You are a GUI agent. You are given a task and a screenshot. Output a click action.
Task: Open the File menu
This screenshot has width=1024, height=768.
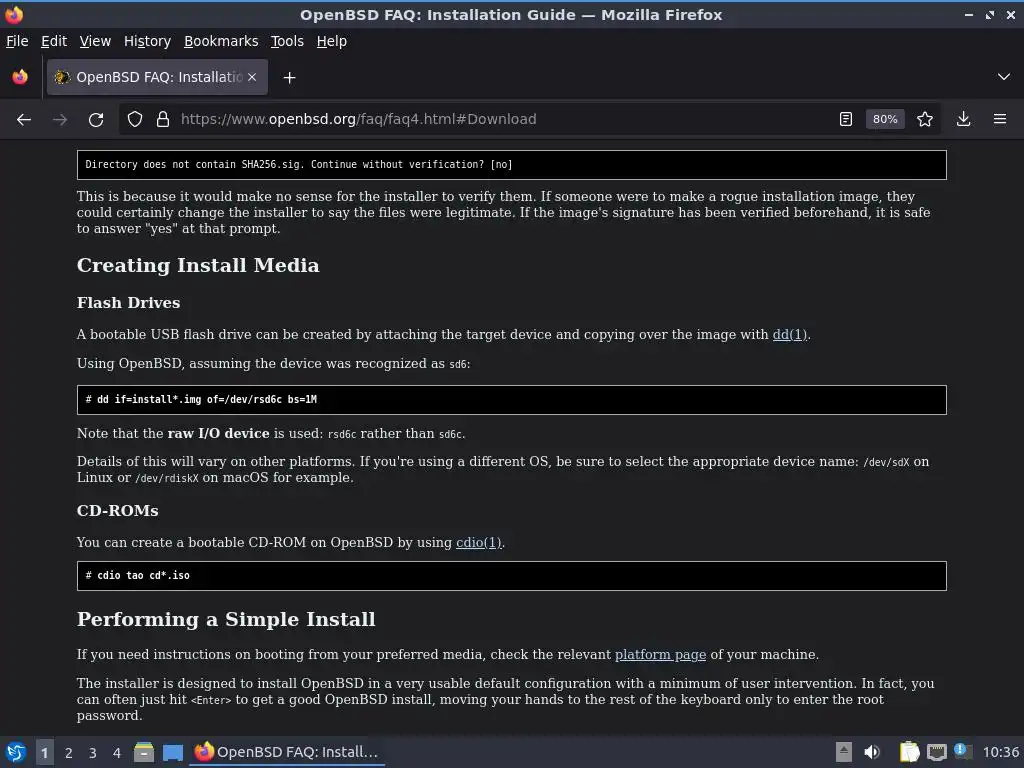(17, 41)
